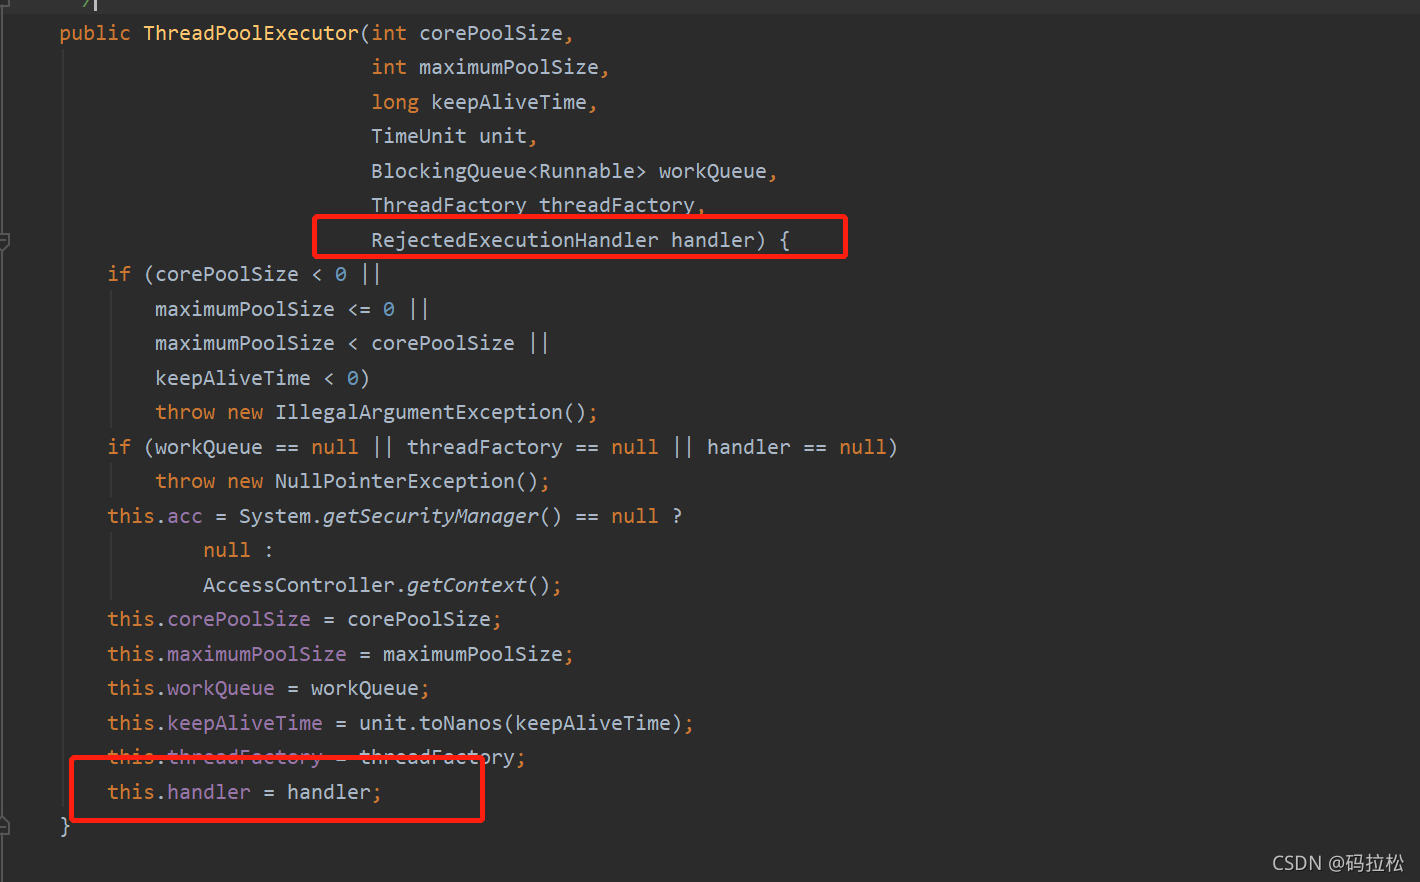Click 'workQueue' field in this.workQueue assignment
The width and height of the screenshot is (1420, 882).
tap(221, 688)
